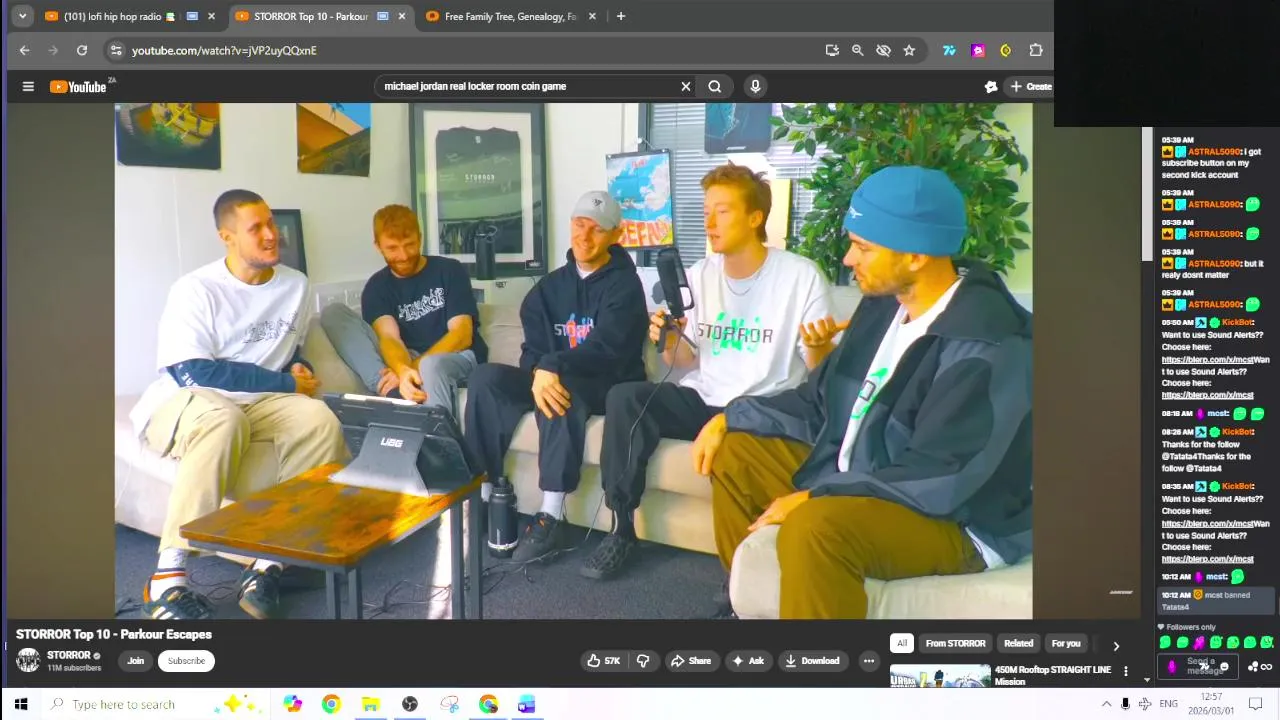
Task: Click the 450M Rooftop video thumbnail
Action: tap(940, 676)
